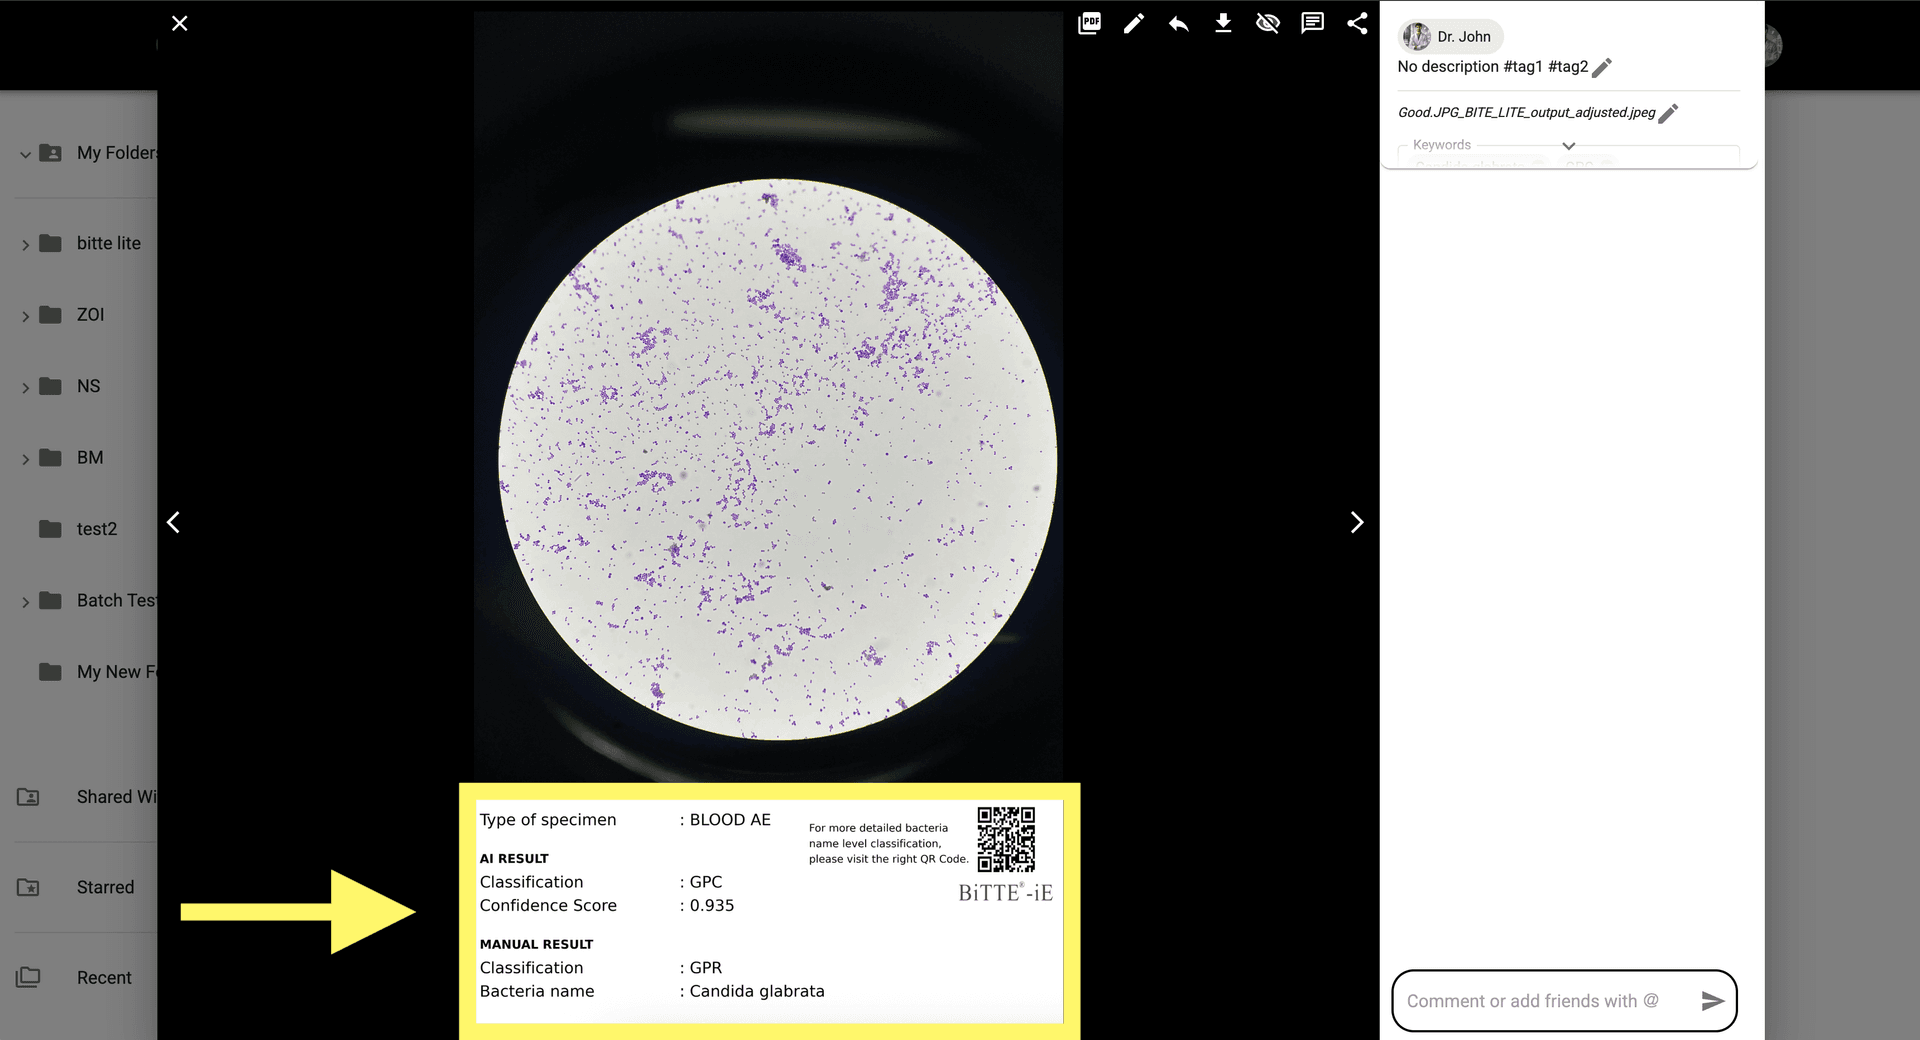Viewport: 1920px width, 1040px height.
Task: Rename the file Good.JPG_BITE_LITE_output_adjusted.jpeg
Action: click(1668, 113)
